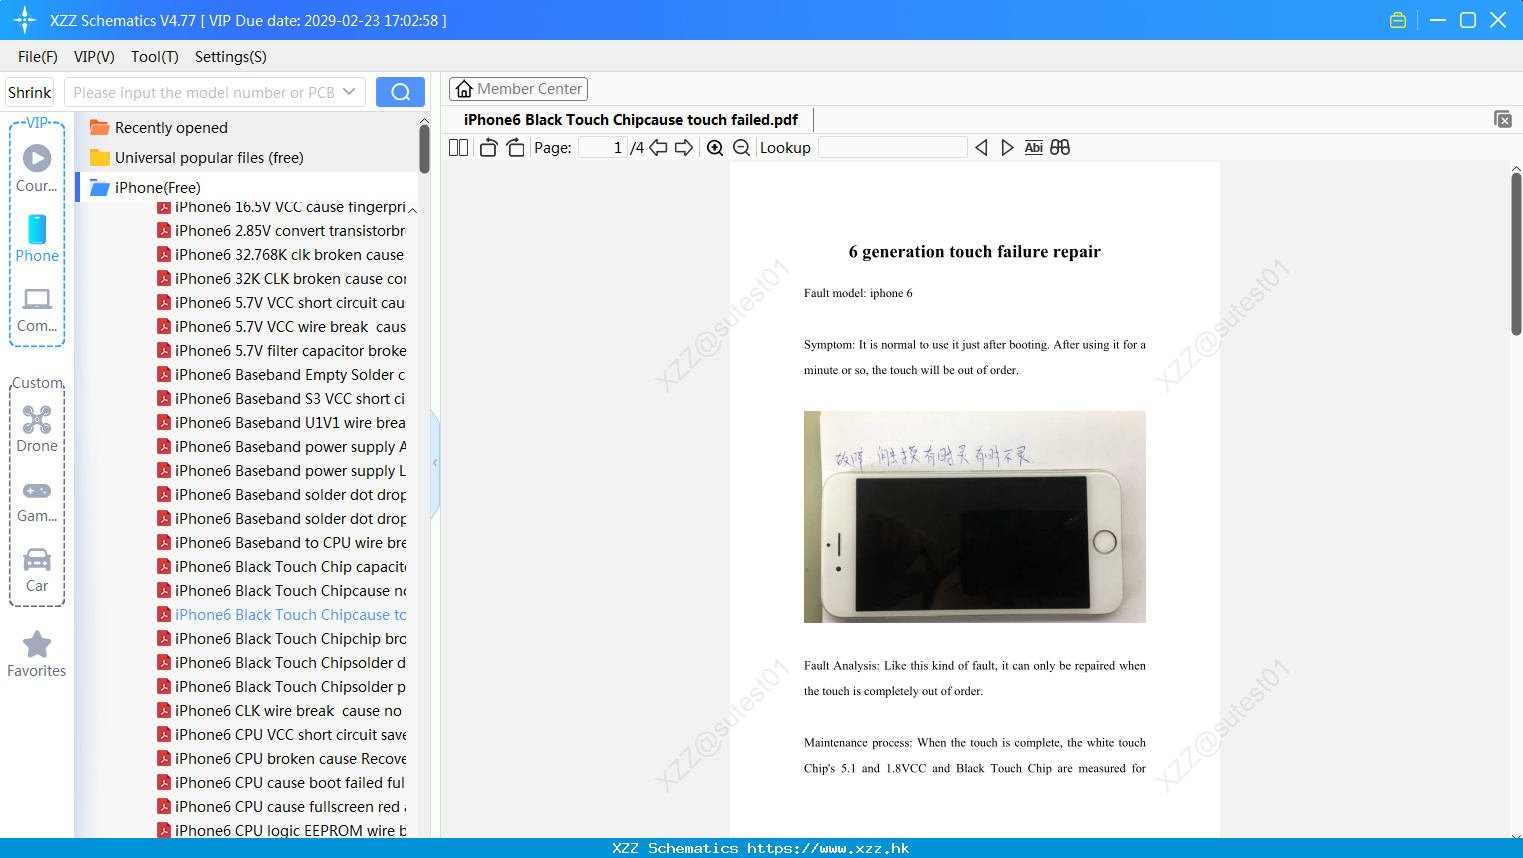
Task: Click the model number search input
Action: coord(204,92)
